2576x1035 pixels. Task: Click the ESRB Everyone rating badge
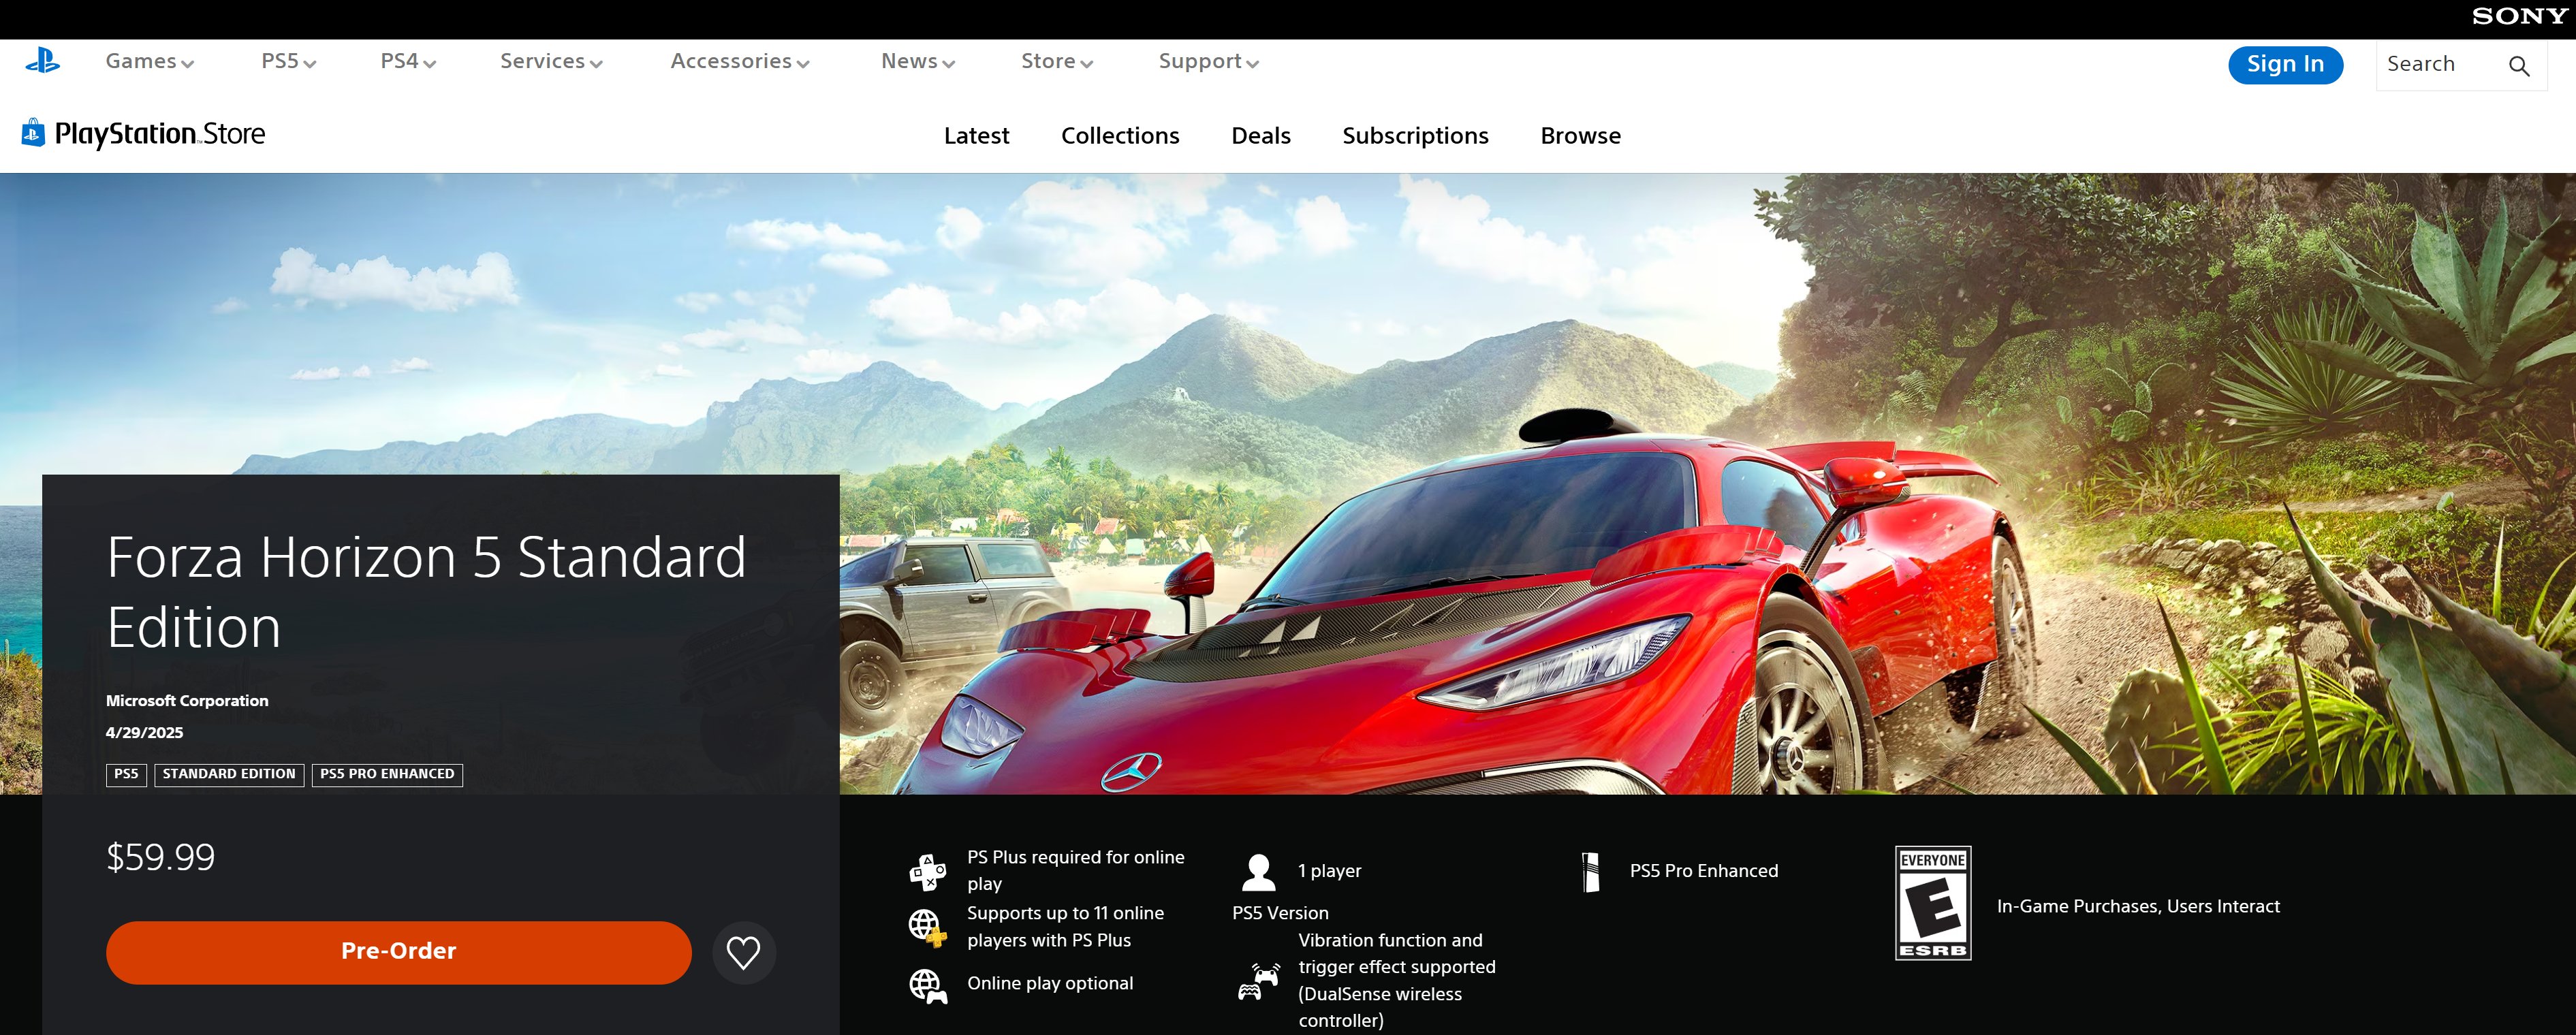coord(1932,903)
